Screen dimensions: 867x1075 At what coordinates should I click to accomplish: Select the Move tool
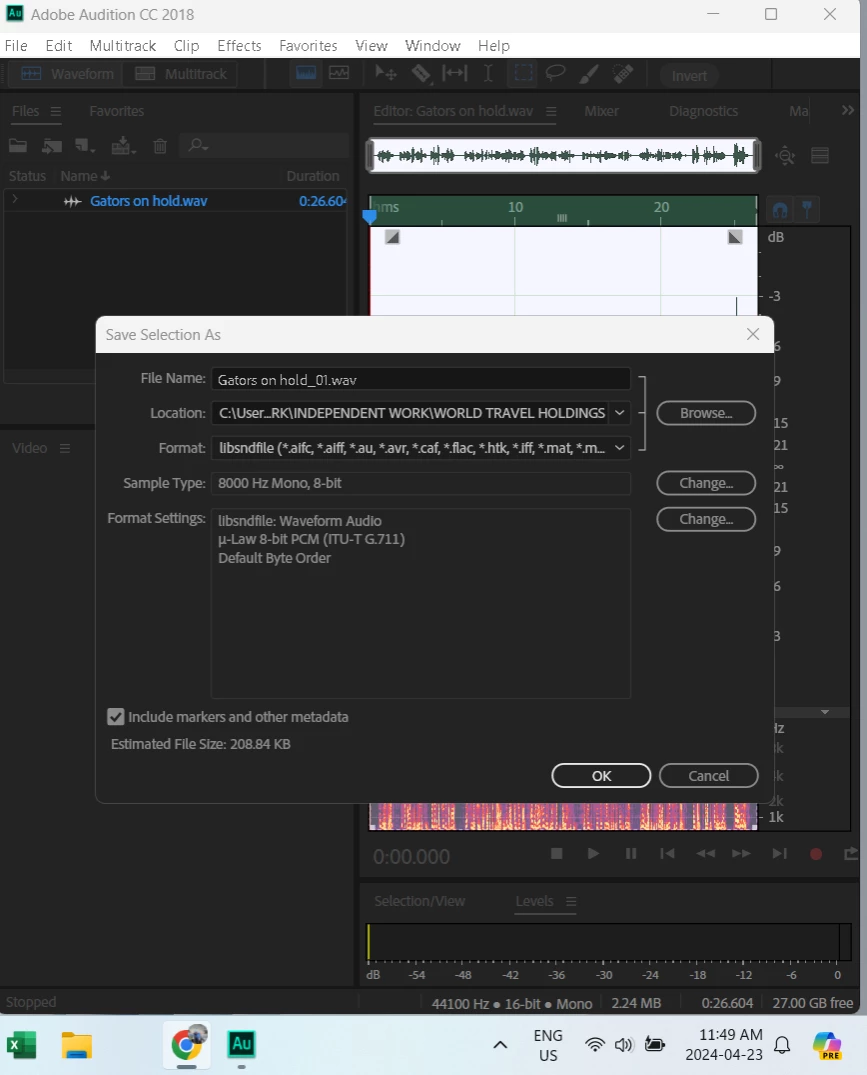click(385, 73)
